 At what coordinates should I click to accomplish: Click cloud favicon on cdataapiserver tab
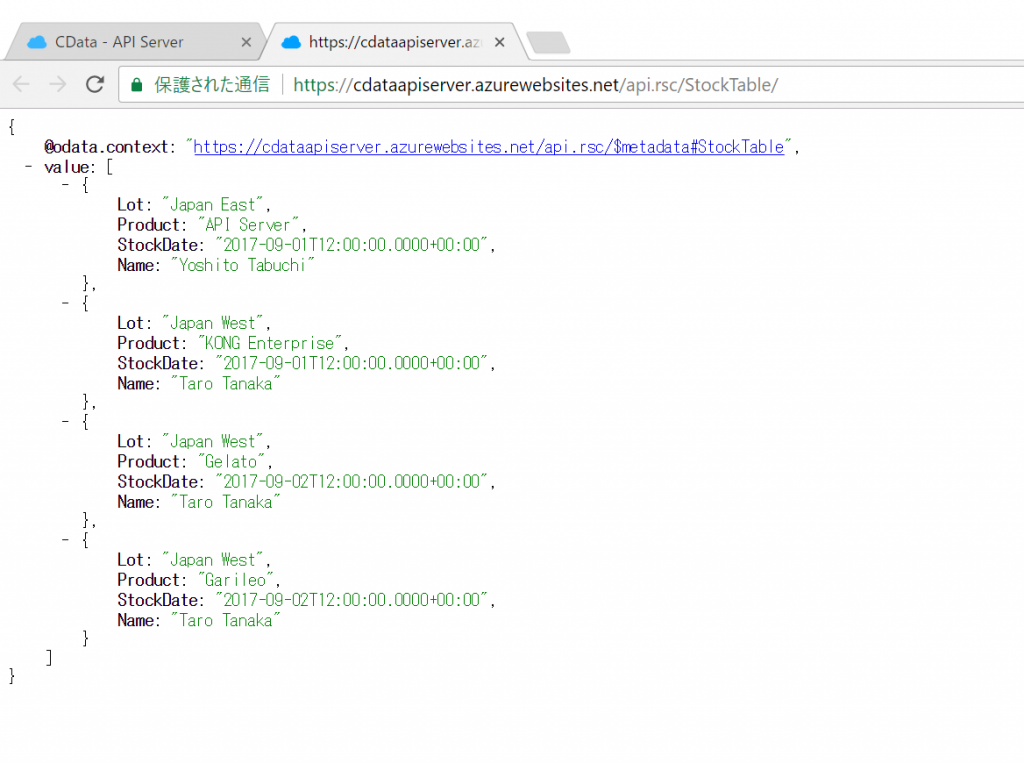coord(291,42)
